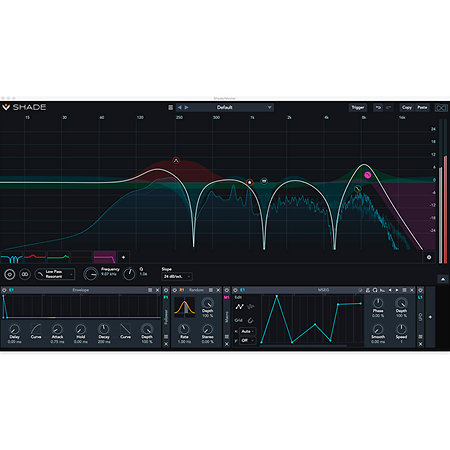Viewport: 450px width, 450px height.
Task: Open the Low Pass Resonant type dropdown
Action: coord(55,274)
